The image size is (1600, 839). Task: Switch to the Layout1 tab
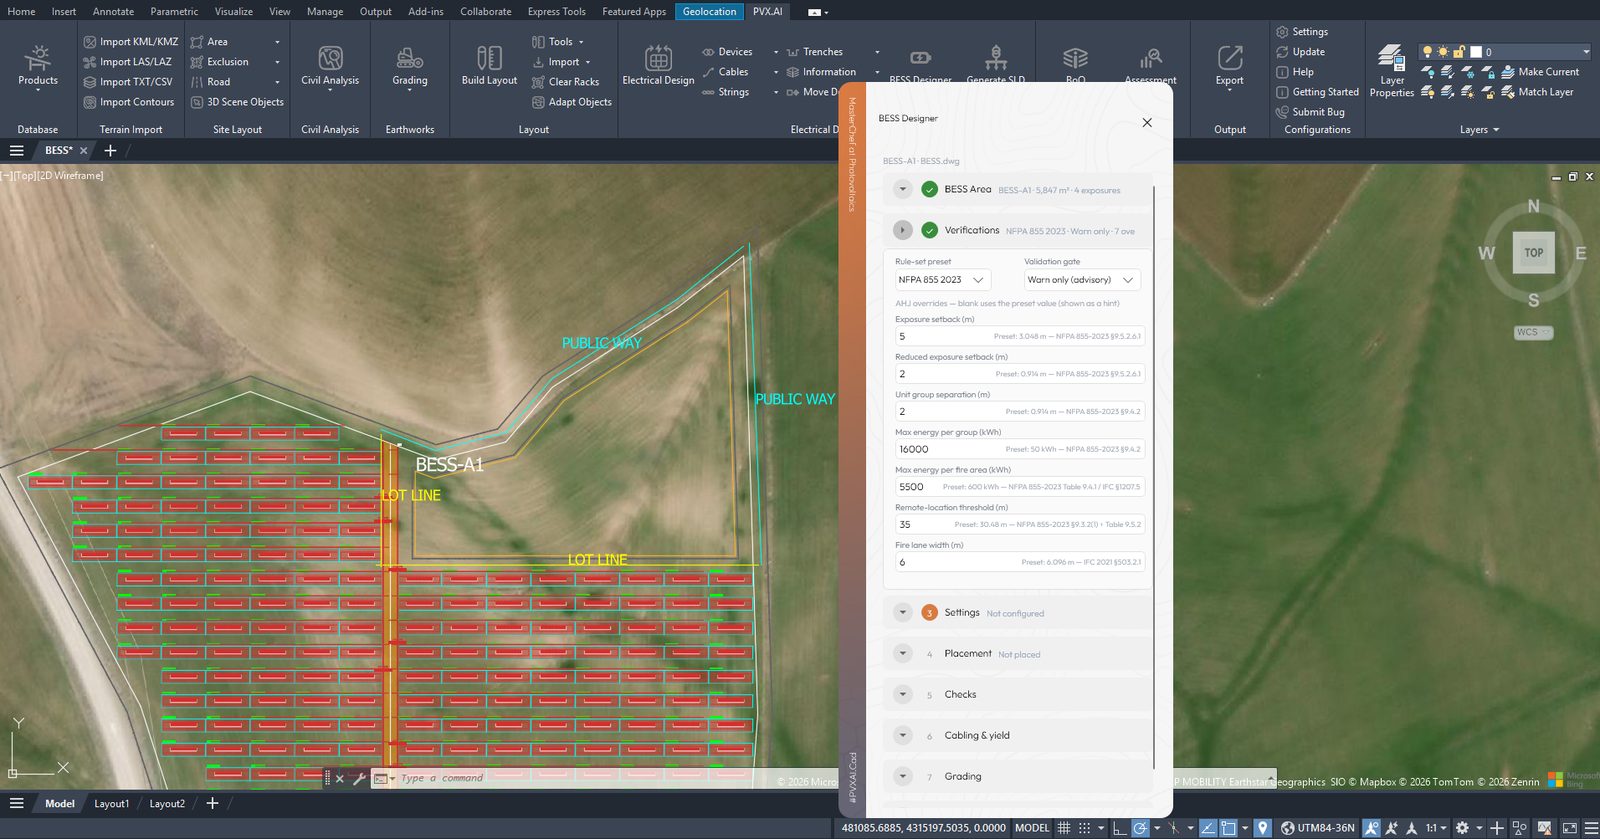(x=111, y=803)
